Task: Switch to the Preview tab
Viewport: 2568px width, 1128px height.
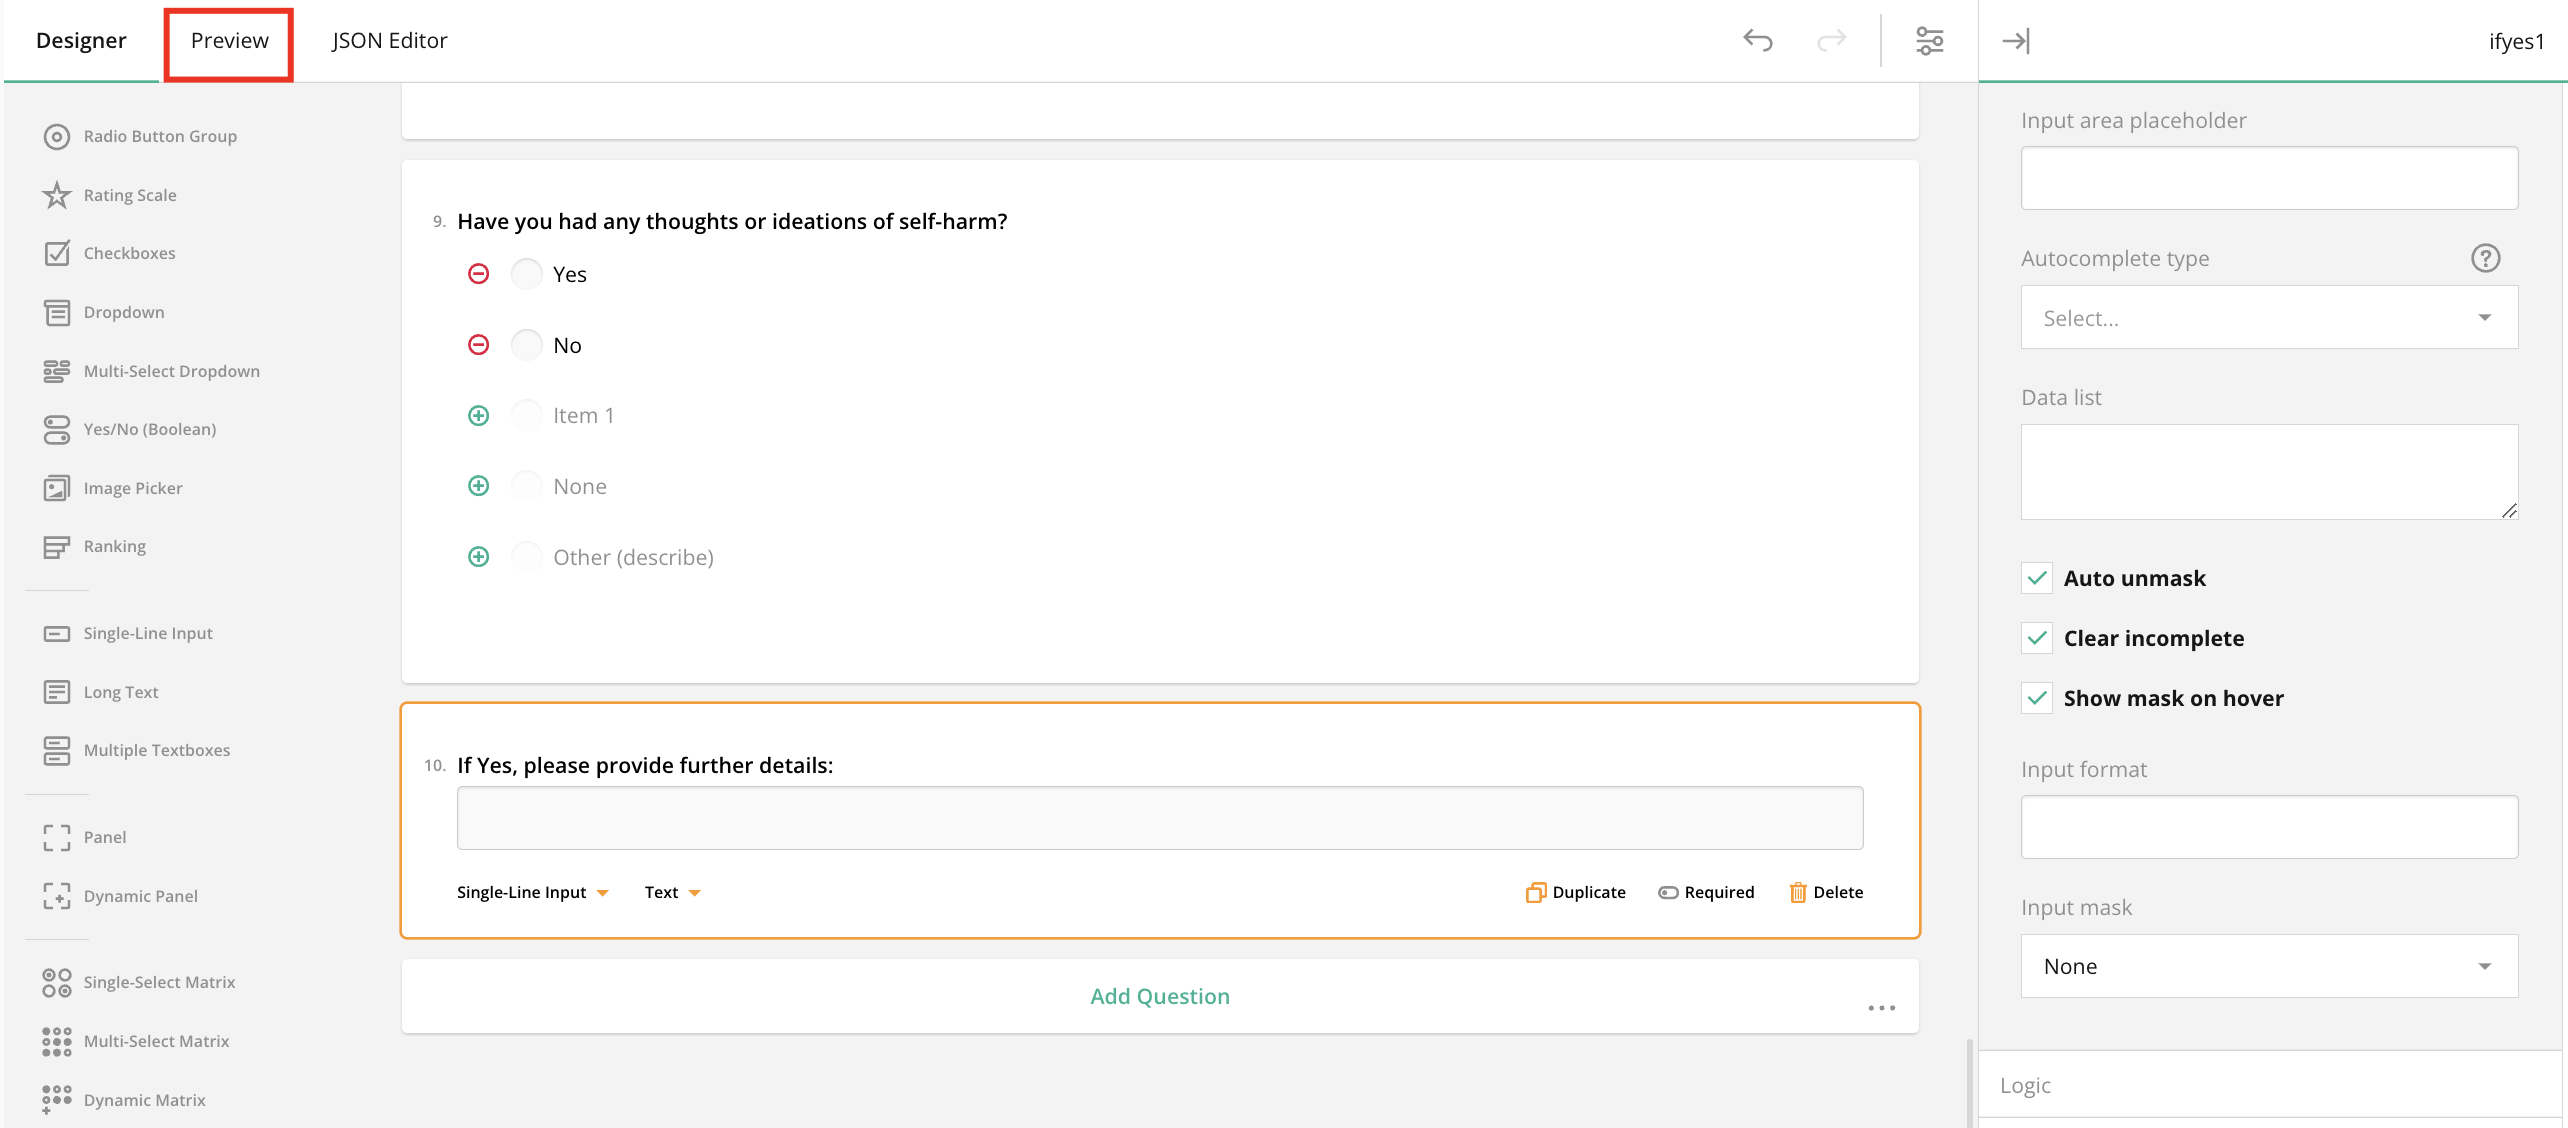Action: click(229, 41)
